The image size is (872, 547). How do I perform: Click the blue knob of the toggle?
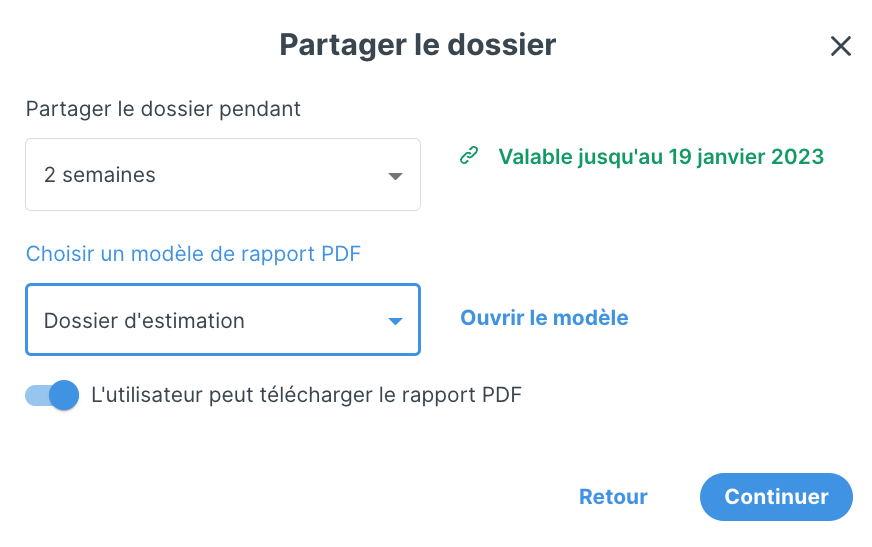(64, 395)
